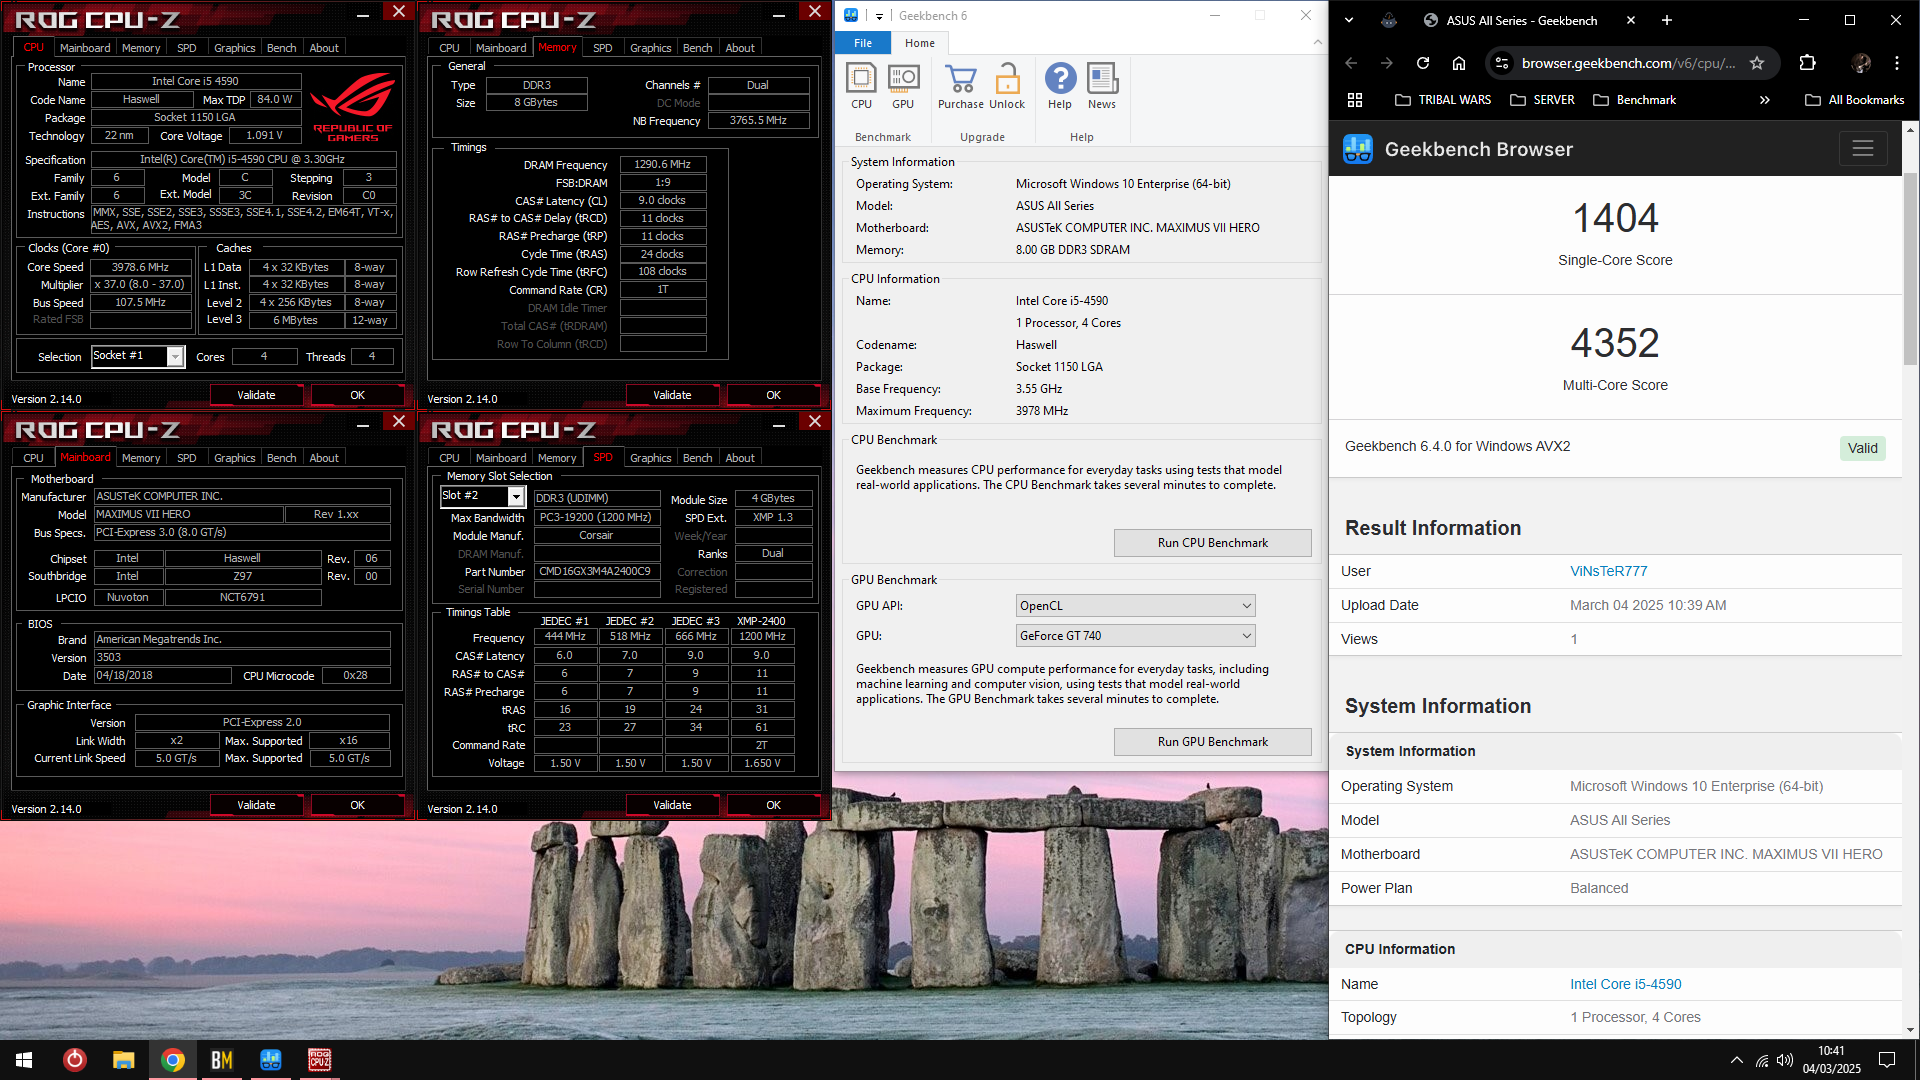Switch to Mainboard tab in top-left CPU-Z
The width and height of the screenshot is (1920, 1080).
coord(85,48)
